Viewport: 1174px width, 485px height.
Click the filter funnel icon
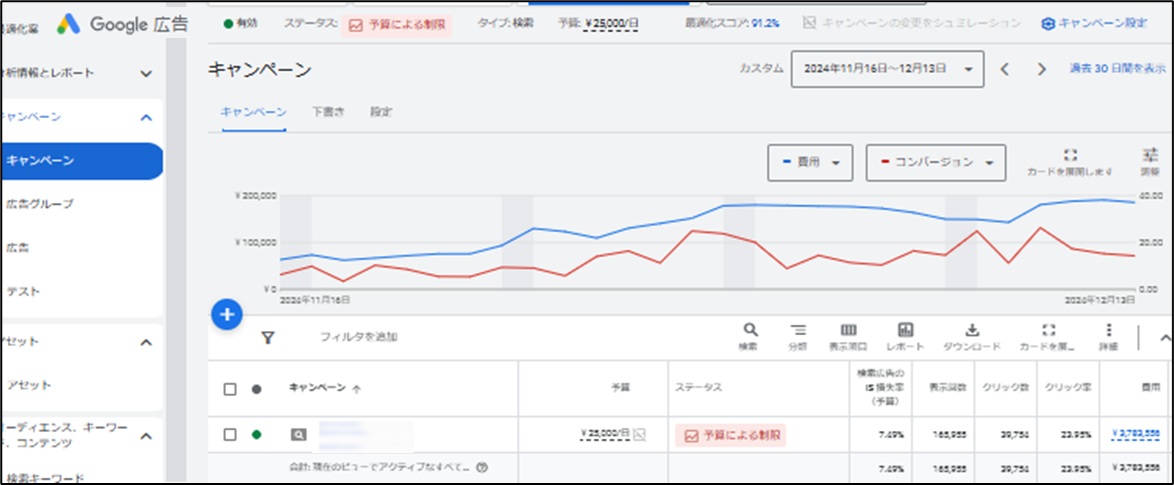pos(268,338)
